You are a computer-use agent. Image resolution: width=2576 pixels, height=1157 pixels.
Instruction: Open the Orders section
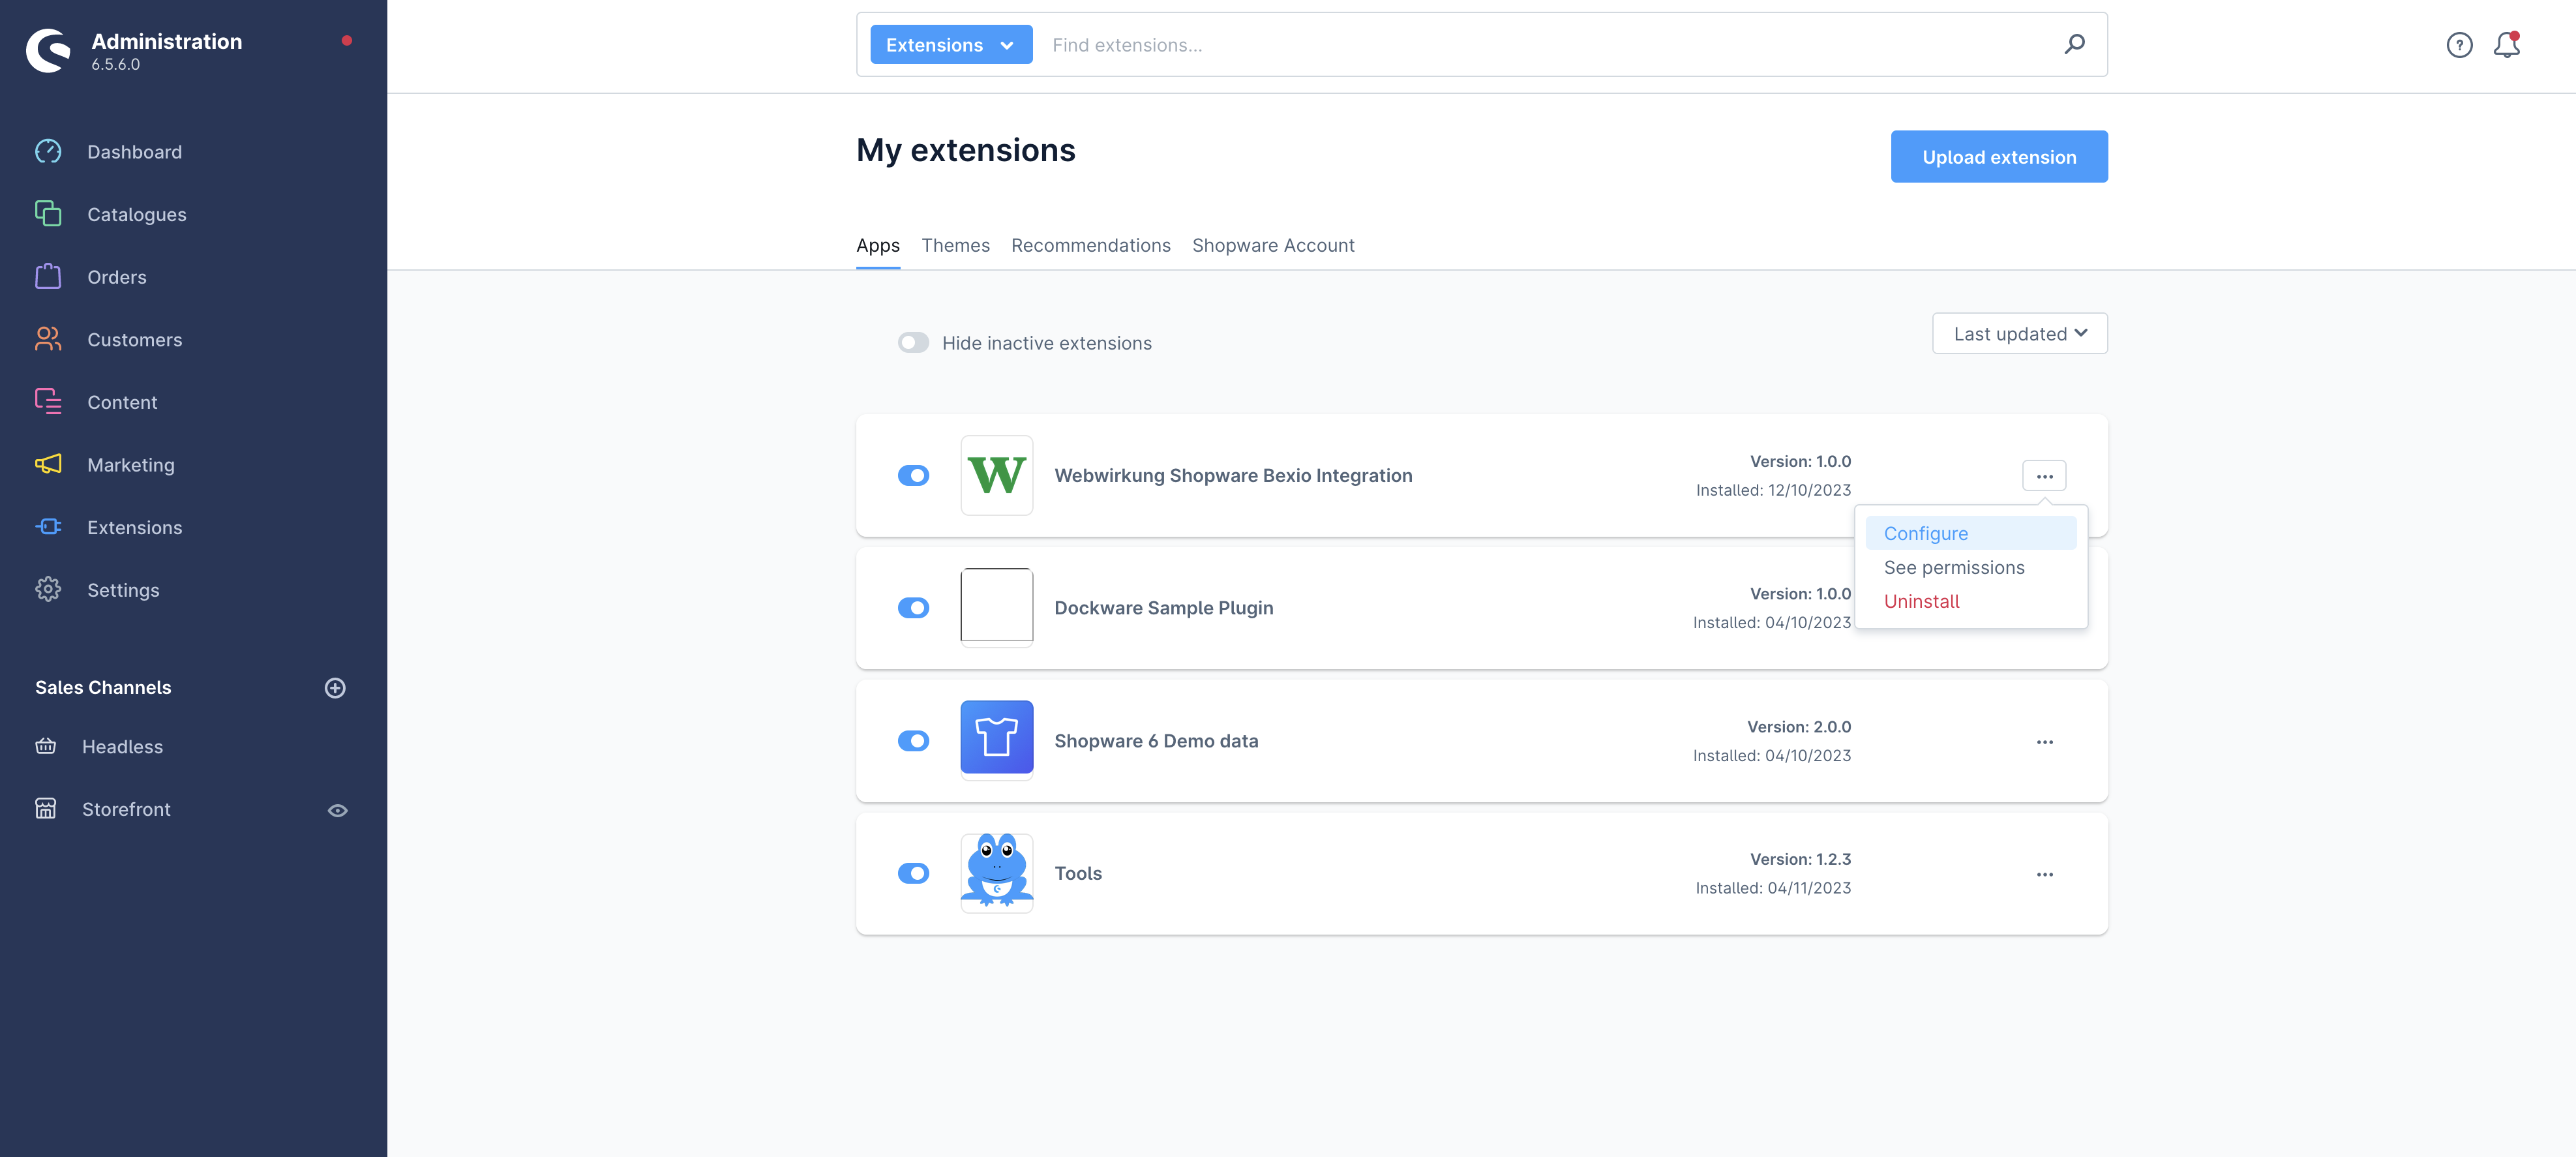pos(116,277)
